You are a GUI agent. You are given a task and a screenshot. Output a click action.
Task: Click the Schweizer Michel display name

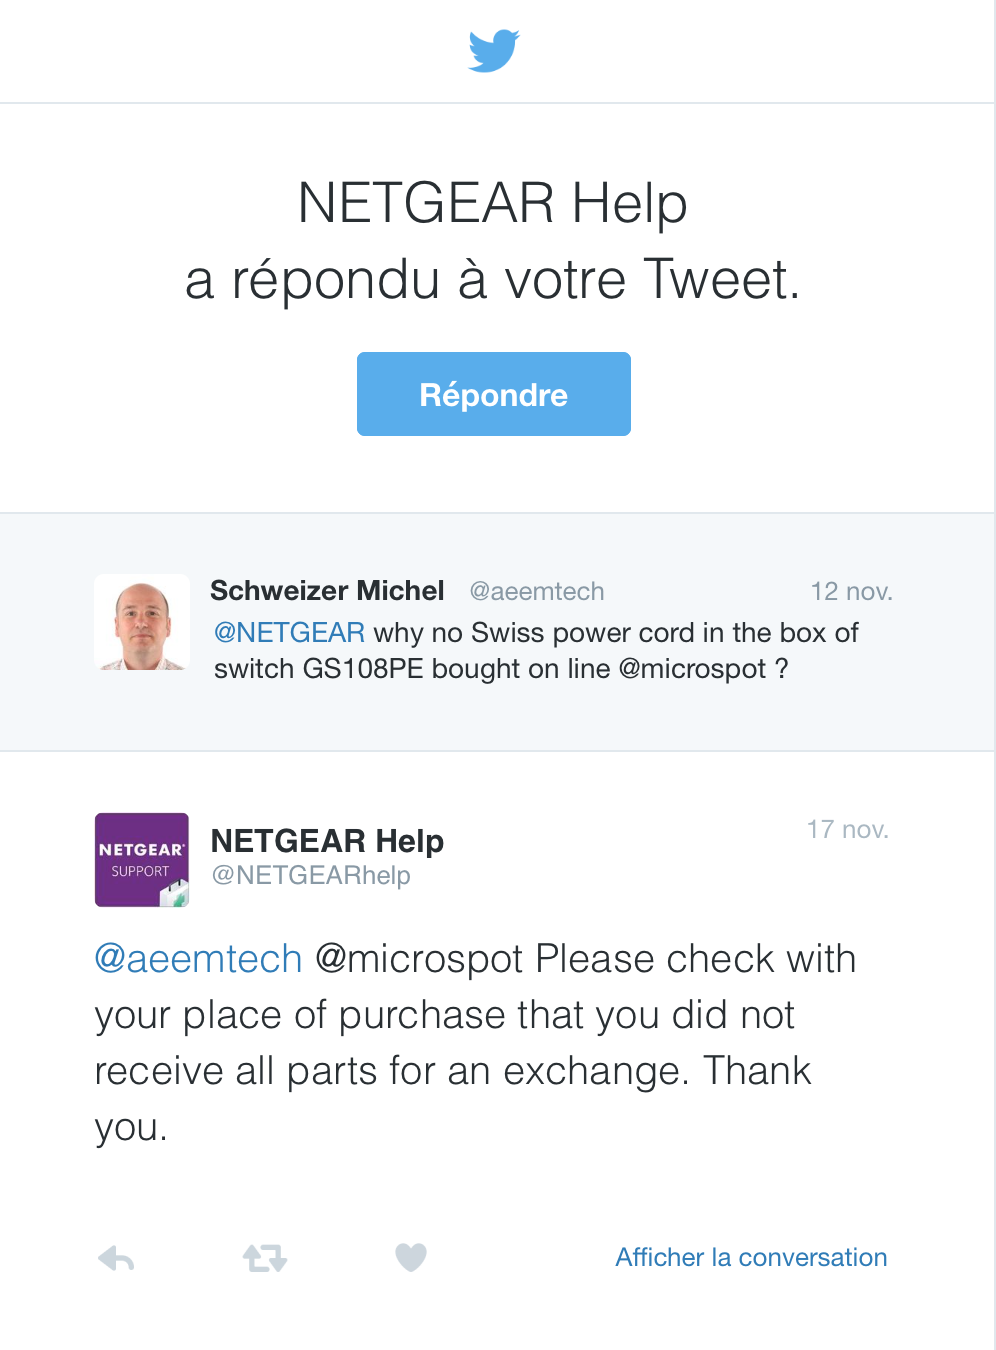[x=327, y=591]
